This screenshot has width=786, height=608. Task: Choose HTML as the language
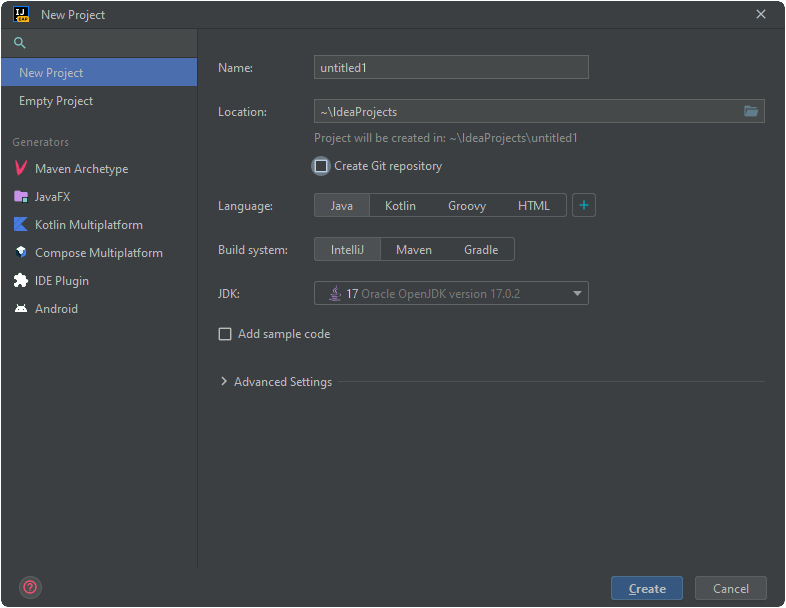pyautogui.click(x=533, y=206)
